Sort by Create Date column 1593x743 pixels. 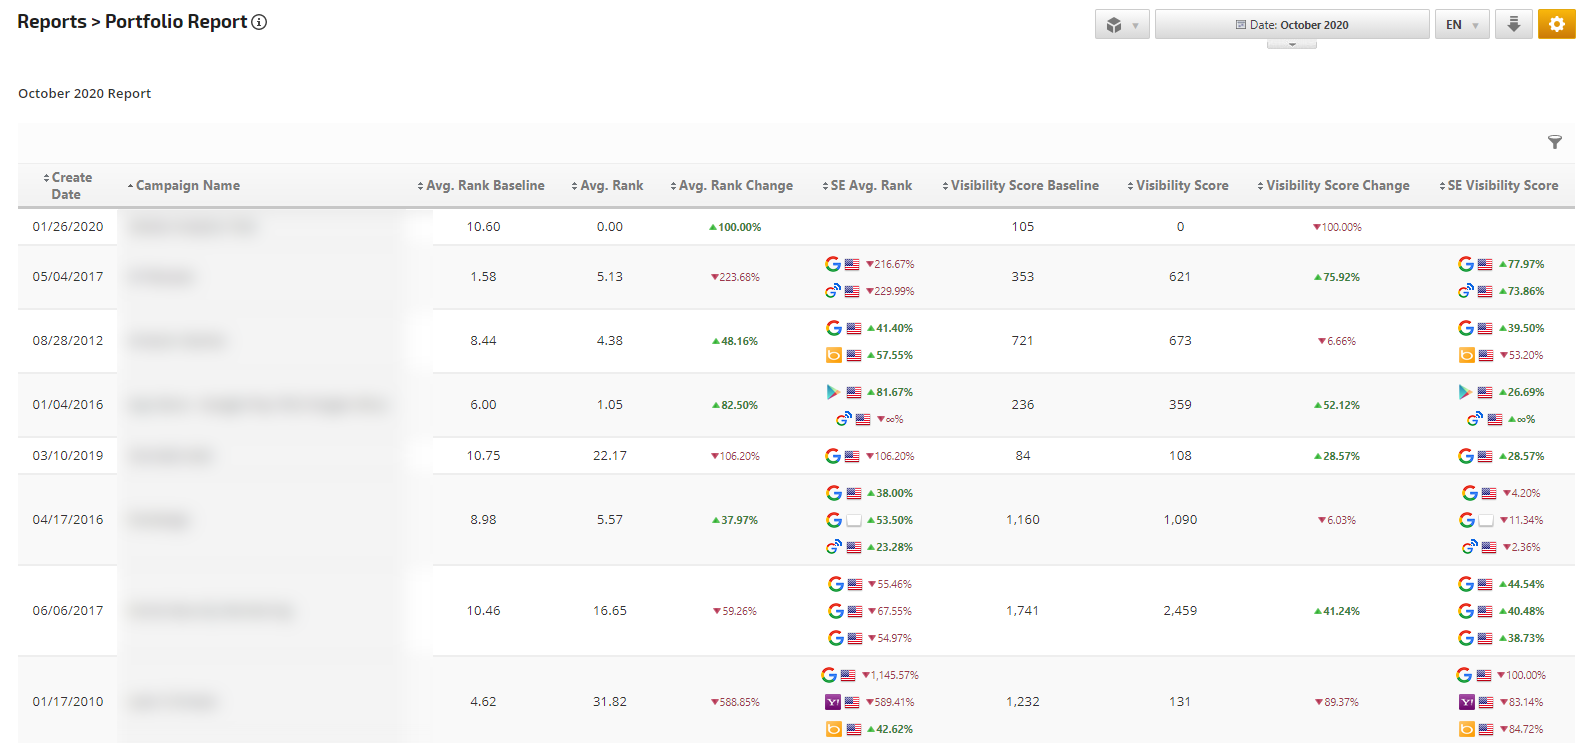pos(68,186)
